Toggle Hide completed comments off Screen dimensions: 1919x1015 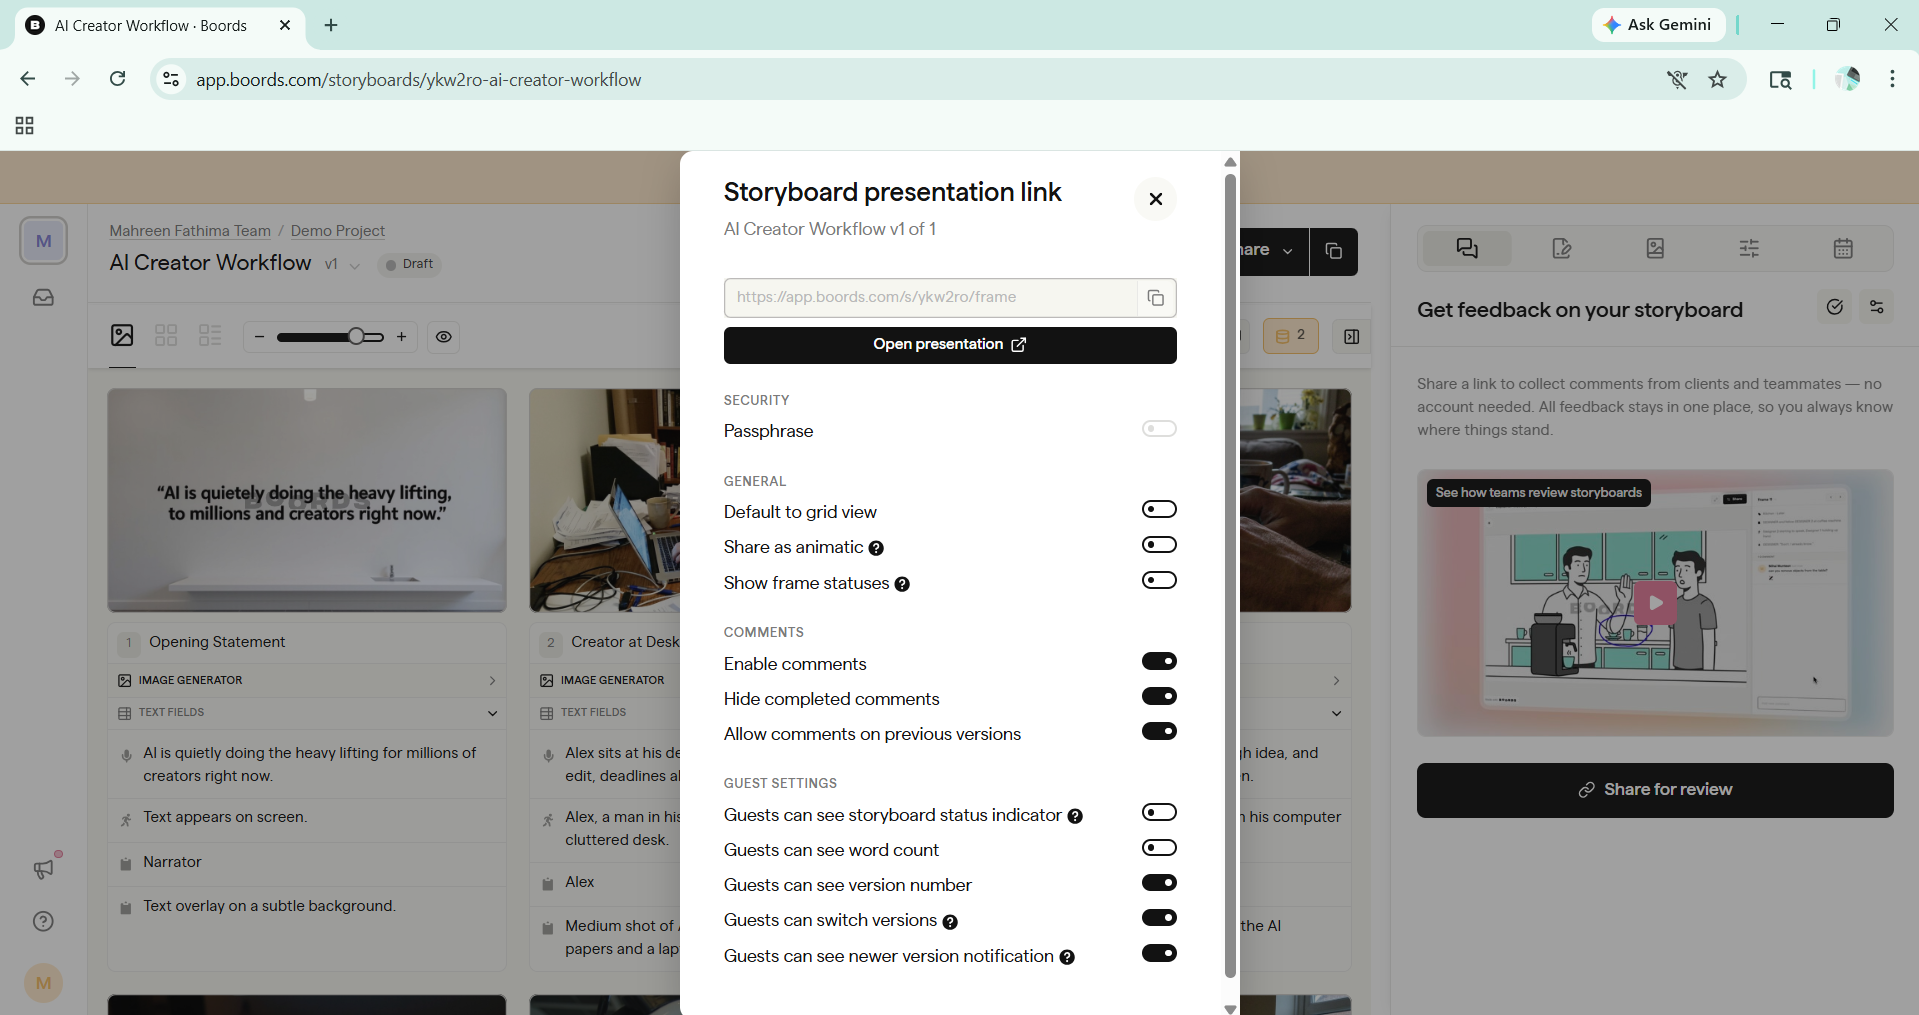click(1159, 696)
